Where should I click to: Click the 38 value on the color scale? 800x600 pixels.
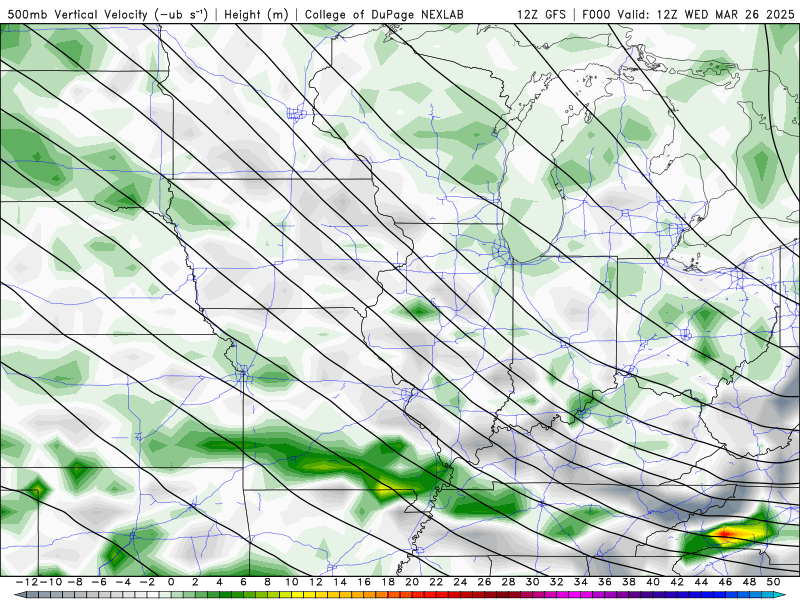[629, 582]
